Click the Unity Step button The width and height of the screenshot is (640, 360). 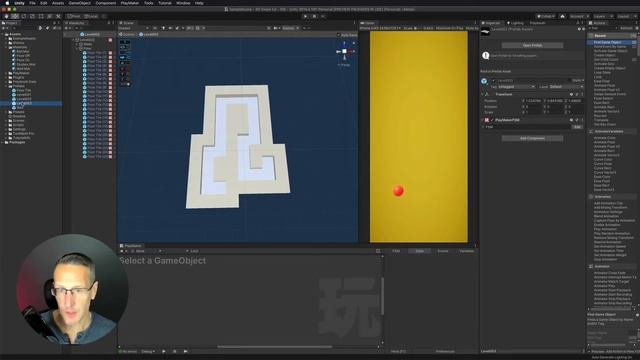[x=323, y=16]
